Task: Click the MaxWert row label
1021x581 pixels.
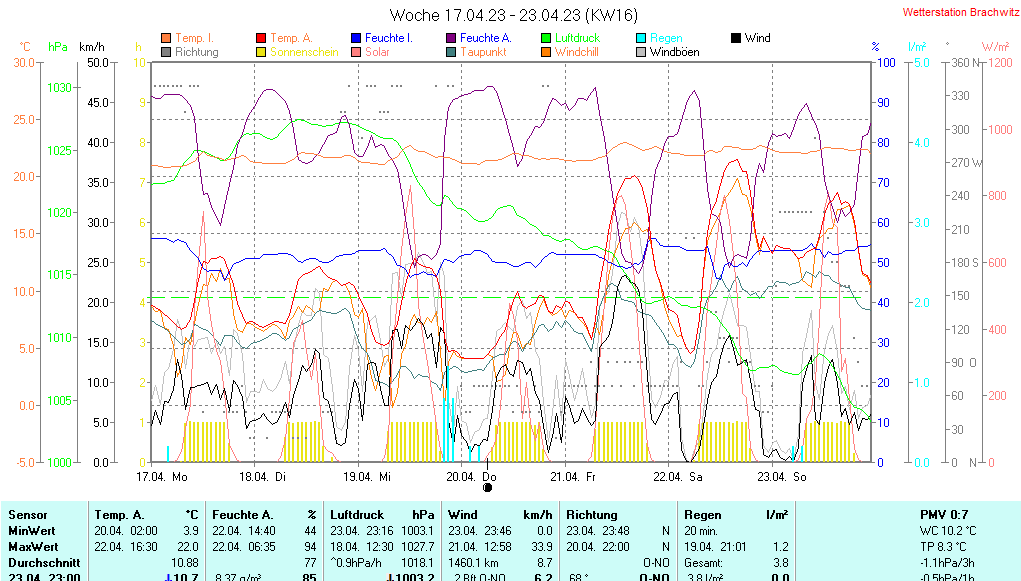Action: coord(33,547)
